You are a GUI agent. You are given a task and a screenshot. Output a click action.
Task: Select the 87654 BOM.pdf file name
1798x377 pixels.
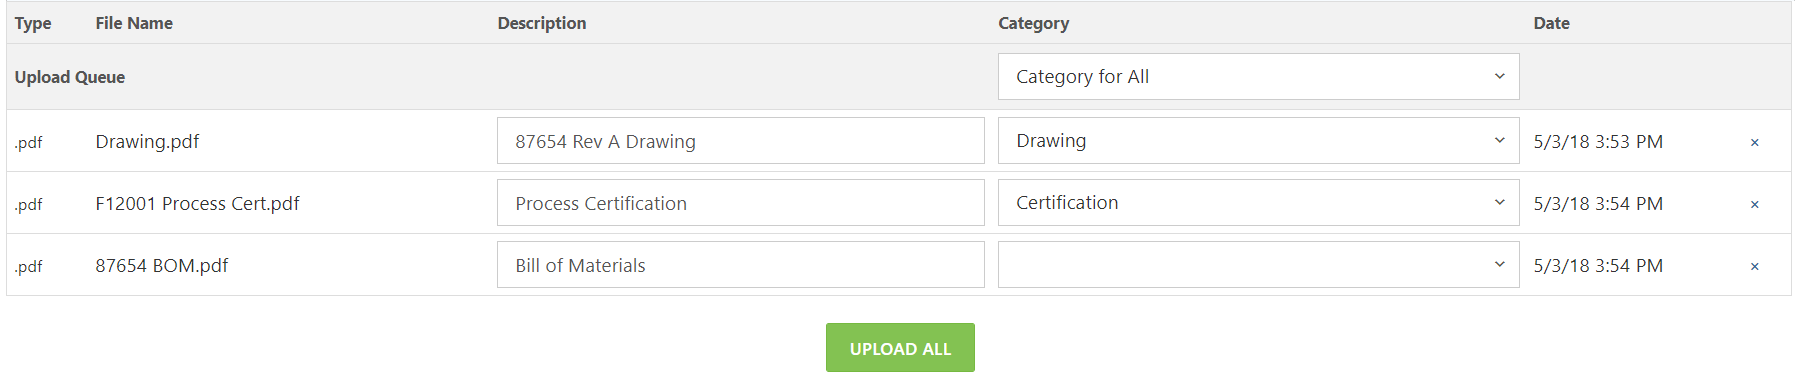point(161,266)
